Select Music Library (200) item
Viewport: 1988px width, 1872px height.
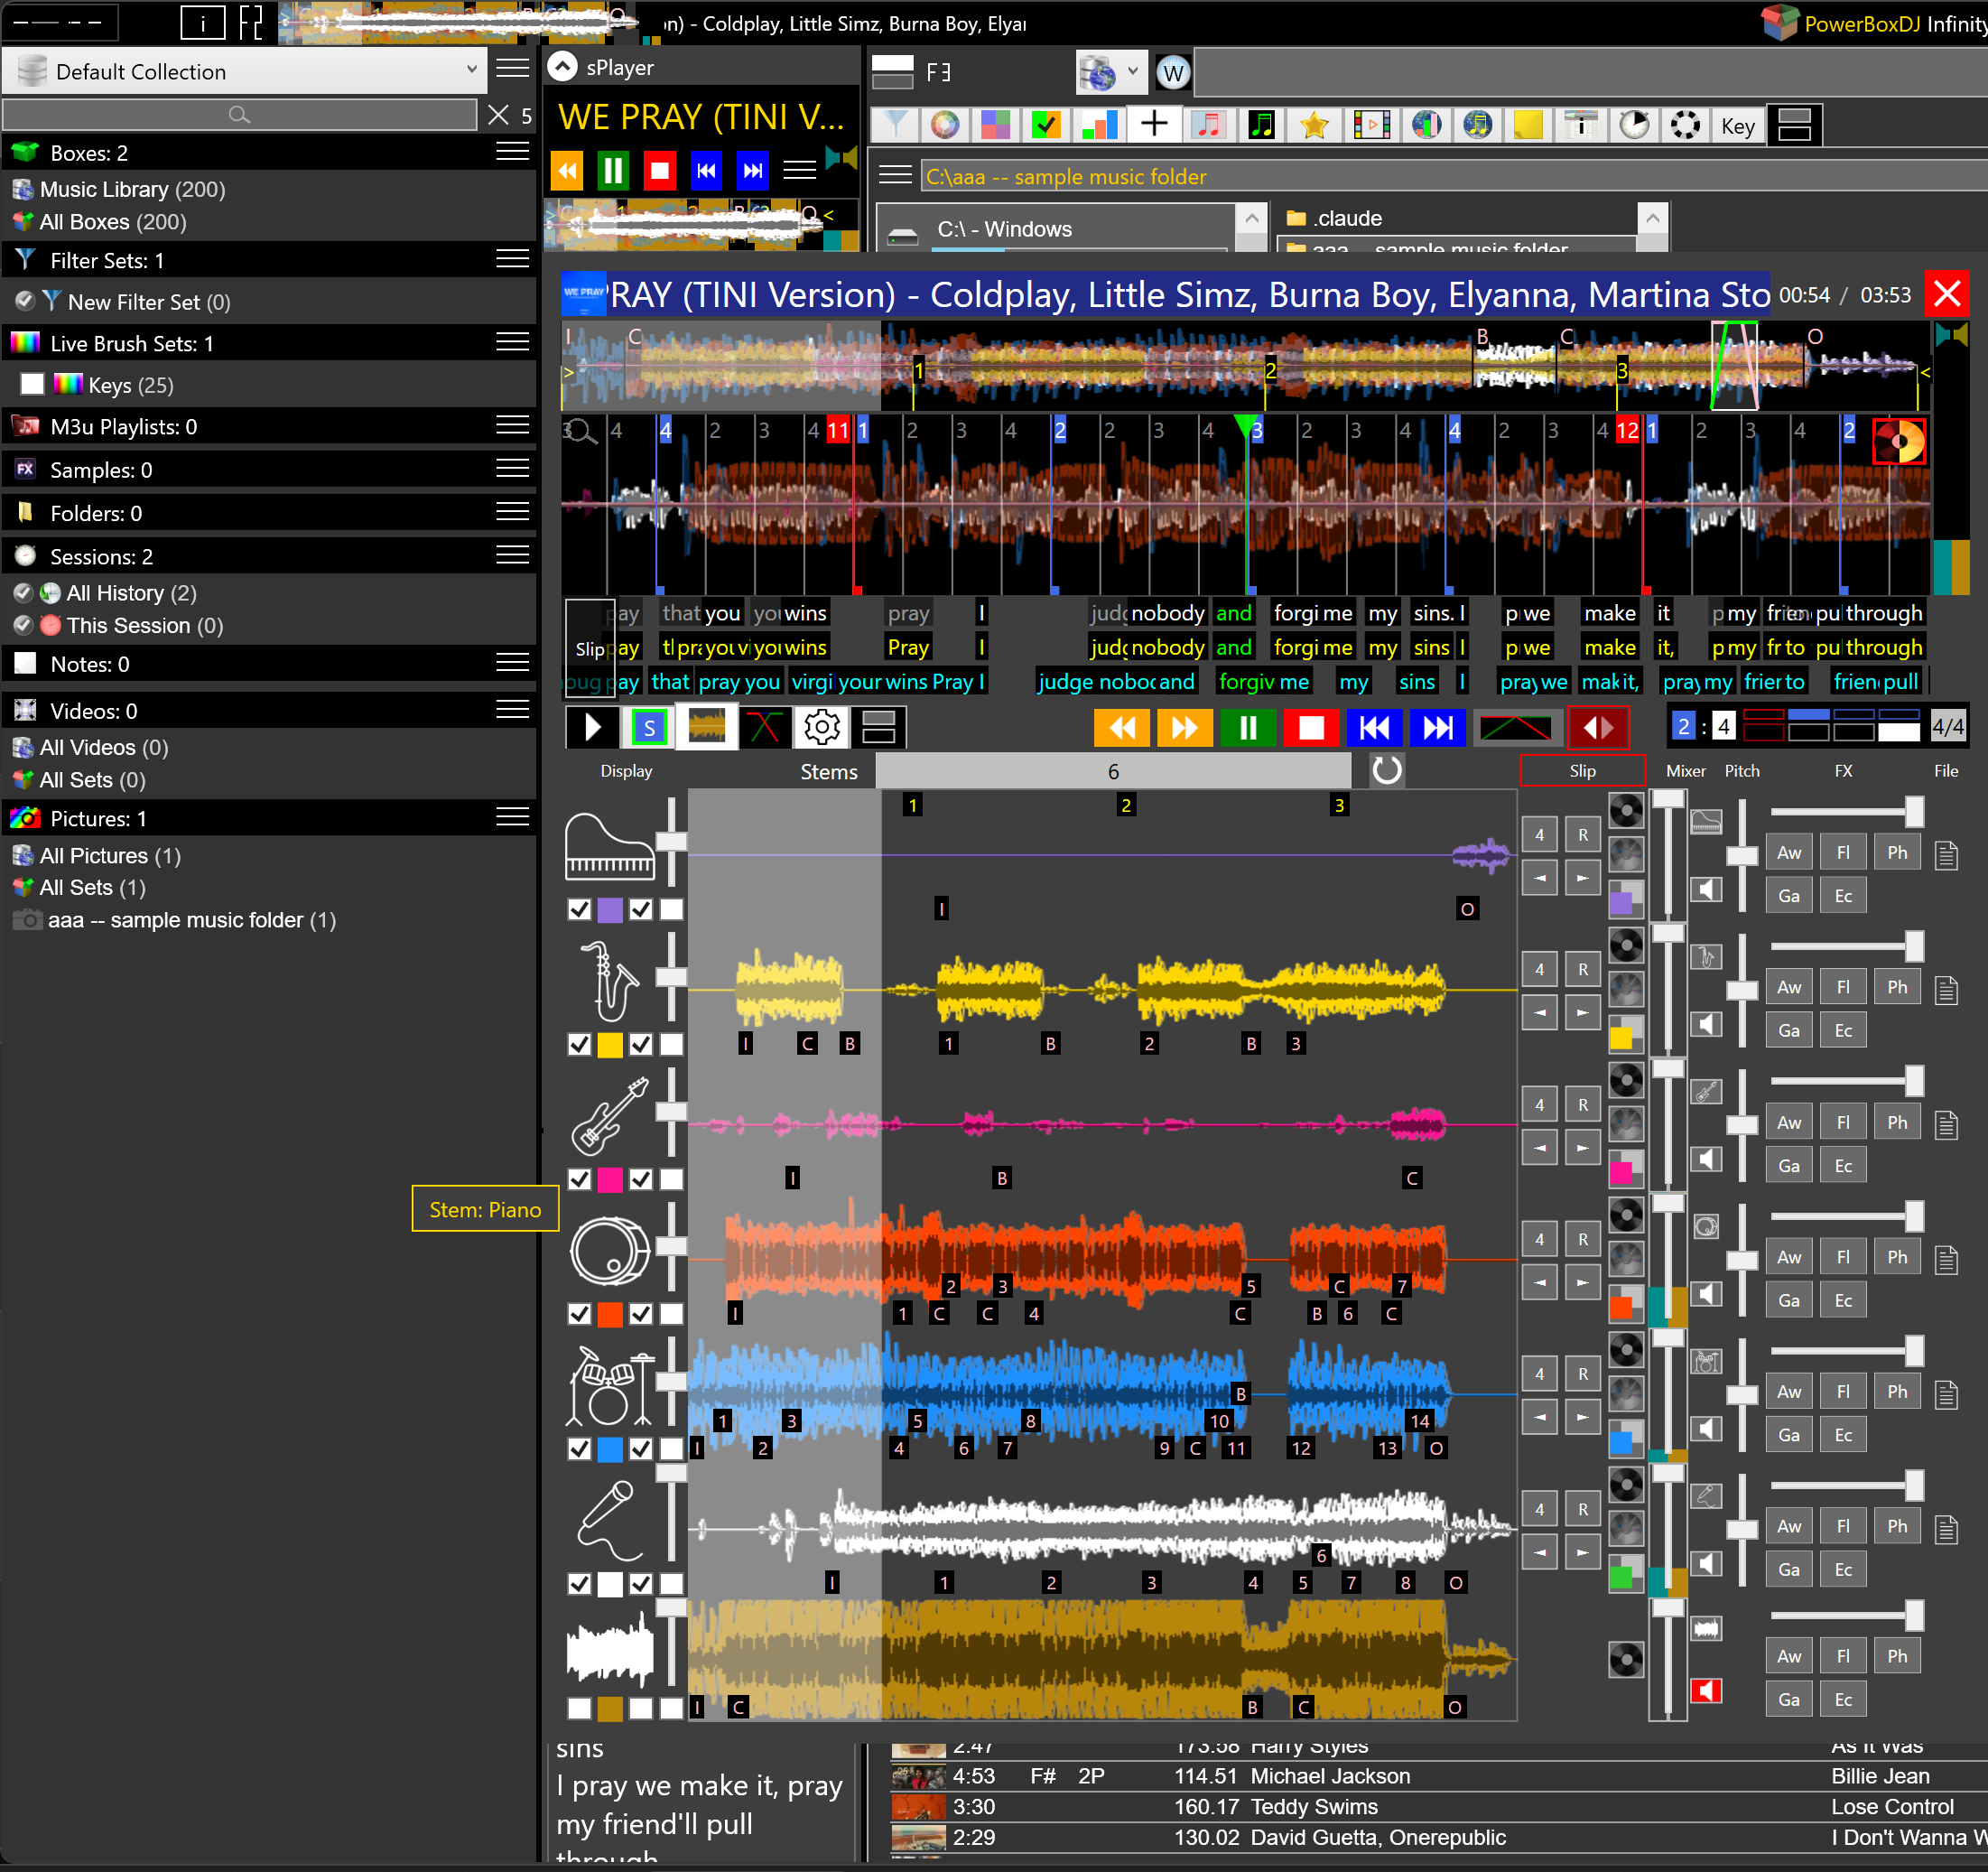(132, 189)
